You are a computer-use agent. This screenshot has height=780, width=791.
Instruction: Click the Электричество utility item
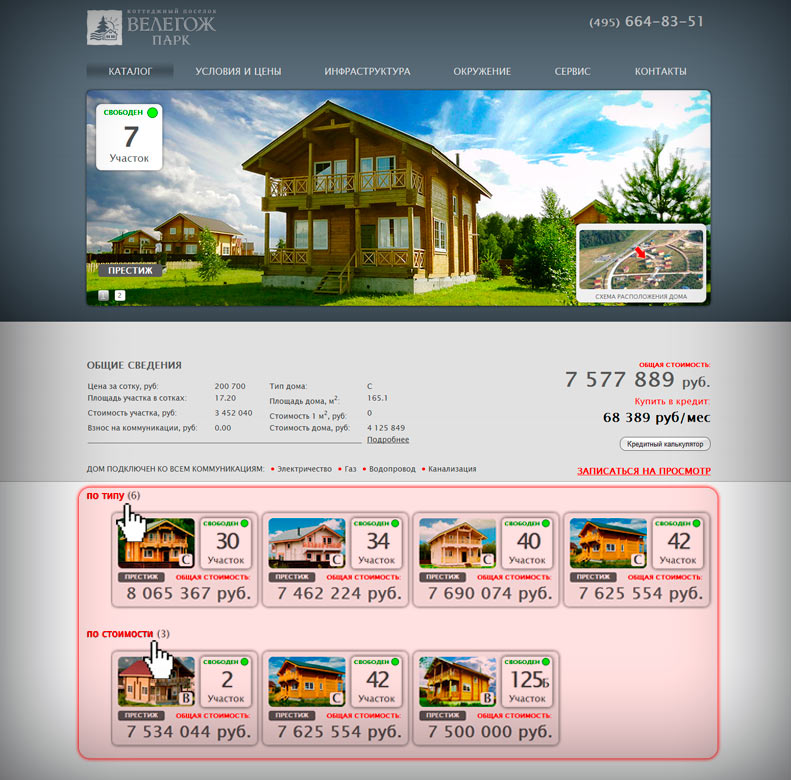tap(304, 469)
